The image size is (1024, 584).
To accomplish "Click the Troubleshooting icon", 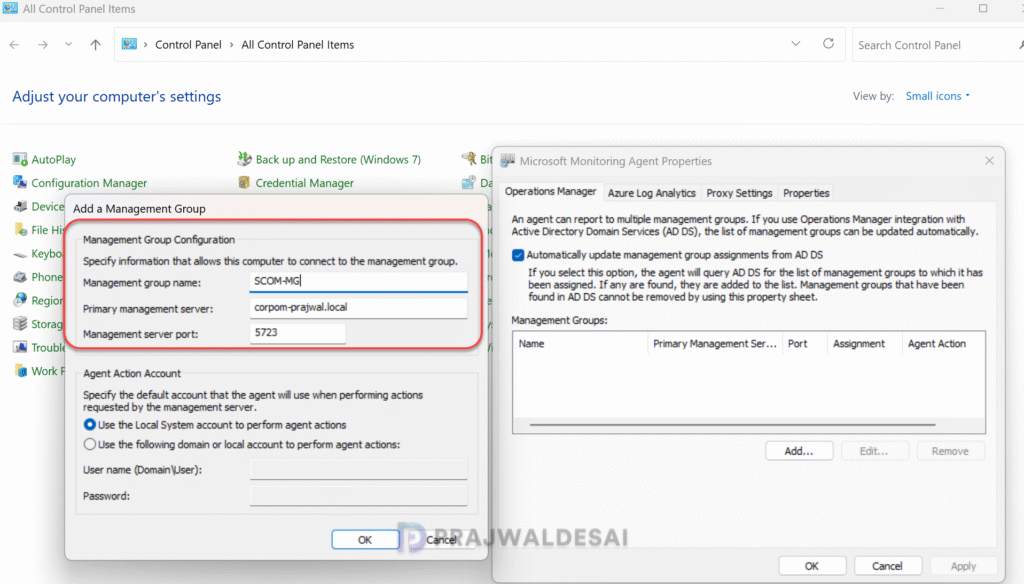I will tap(20, 348).
